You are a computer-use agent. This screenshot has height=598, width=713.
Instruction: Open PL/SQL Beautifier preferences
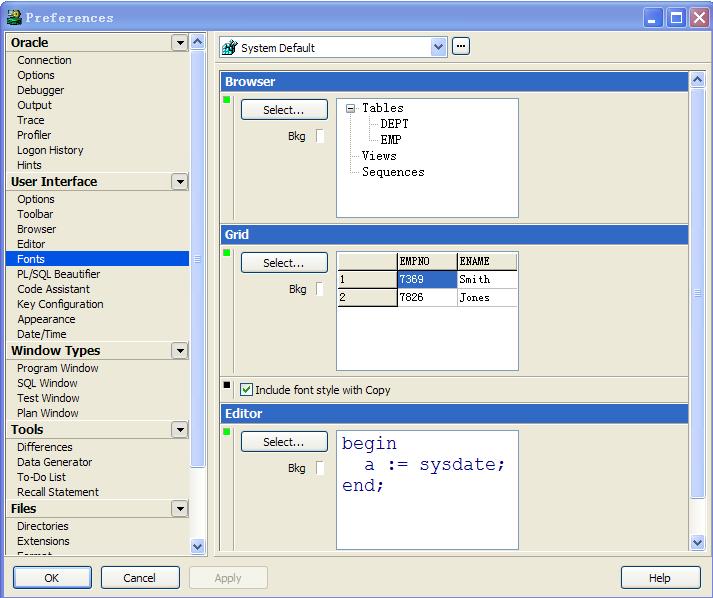pyautogui.click(x=58, y=274)
